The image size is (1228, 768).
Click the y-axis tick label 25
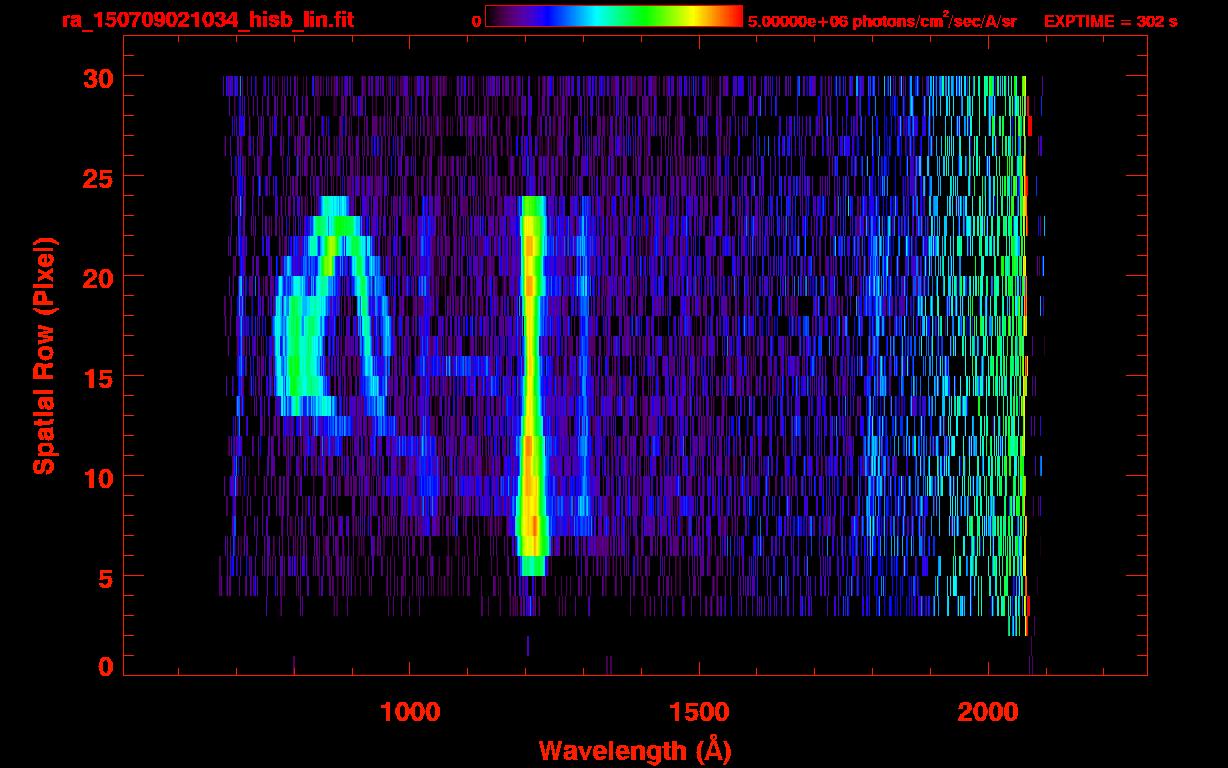pos(98,177)
